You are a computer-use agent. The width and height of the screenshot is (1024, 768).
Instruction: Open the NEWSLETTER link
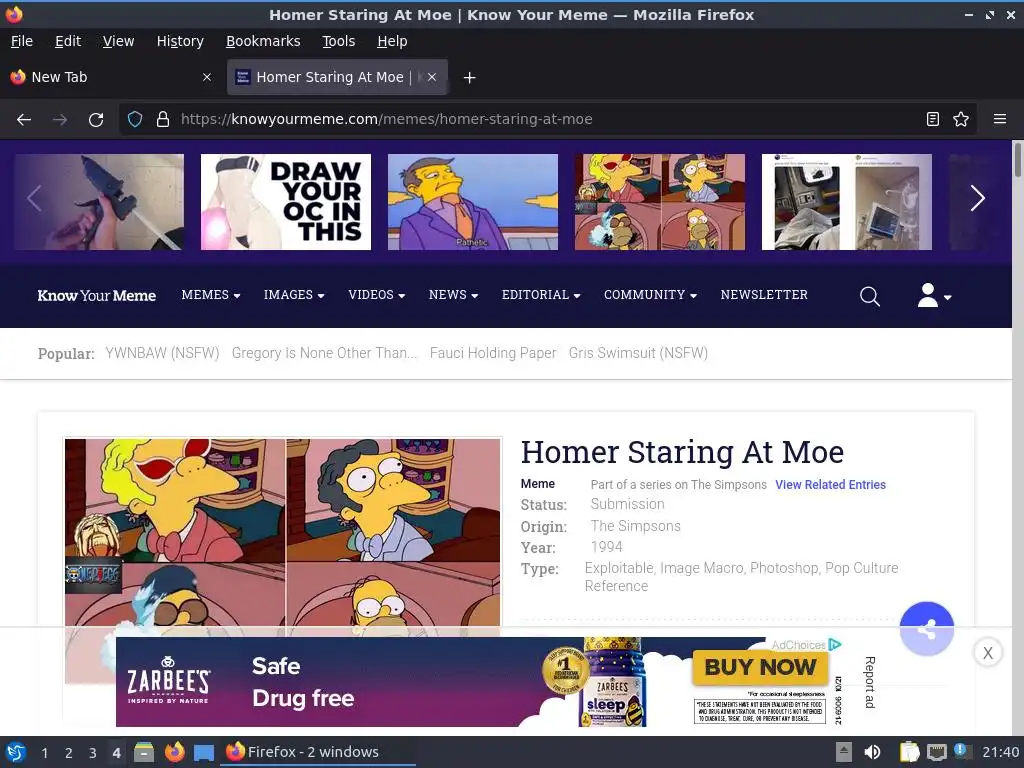pos(764,295)
